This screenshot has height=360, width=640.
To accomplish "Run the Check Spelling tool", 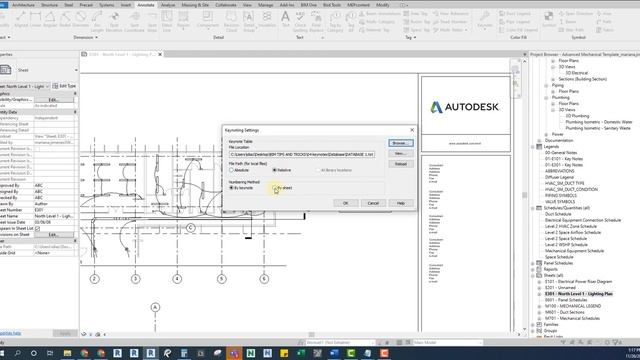I will (x=300, y=21).
